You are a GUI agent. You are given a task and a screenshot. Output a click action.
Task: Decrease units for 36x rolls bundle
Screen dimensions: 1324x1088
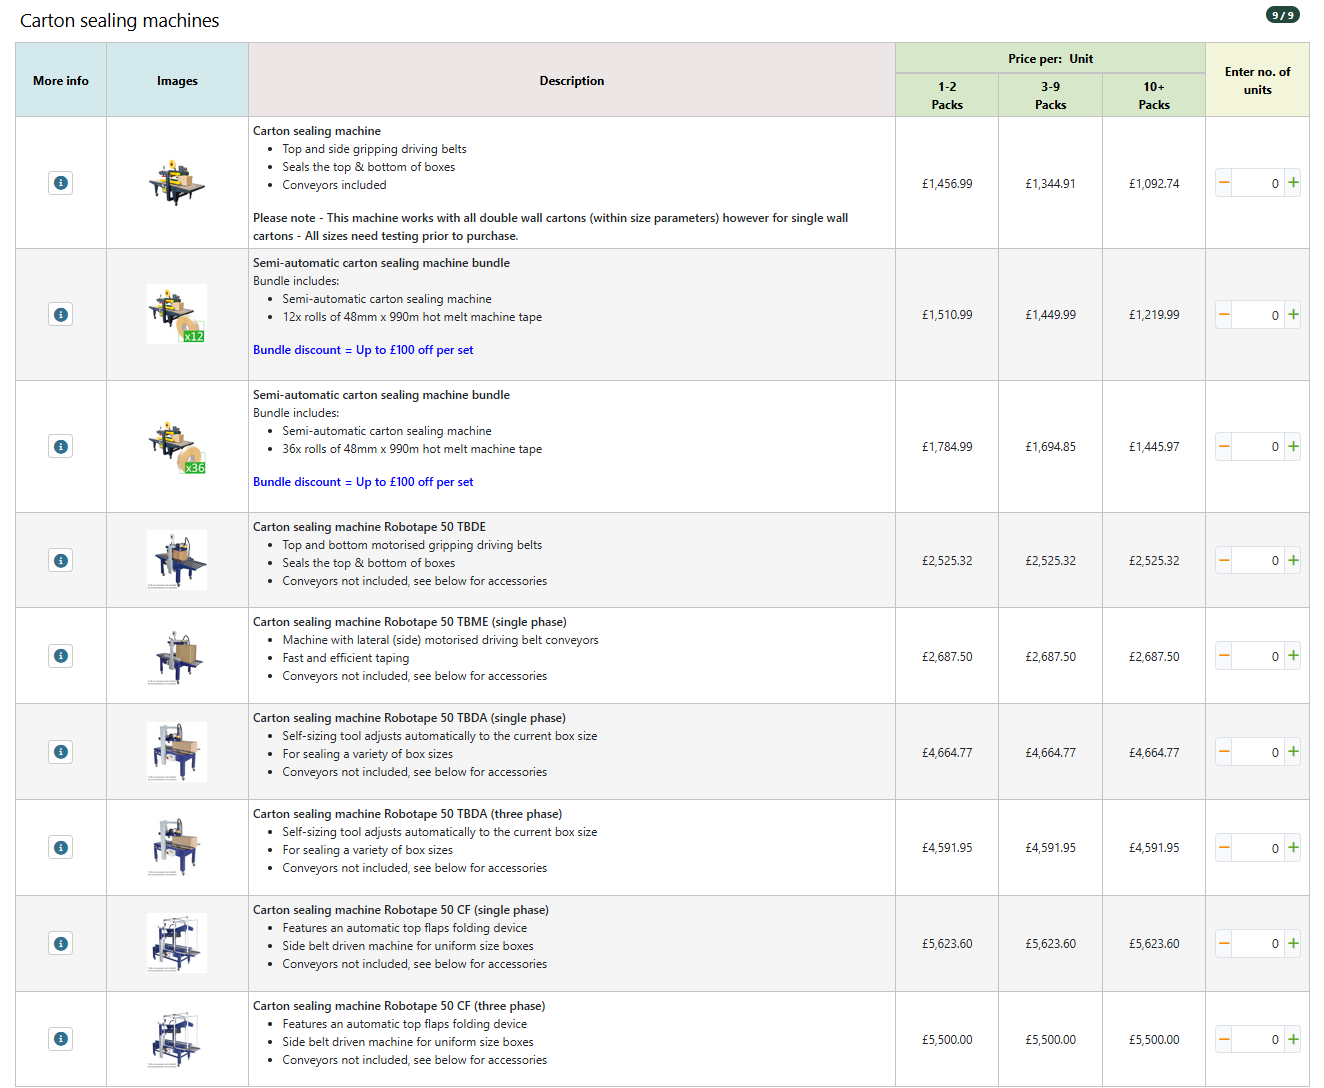pos(1224,447)
